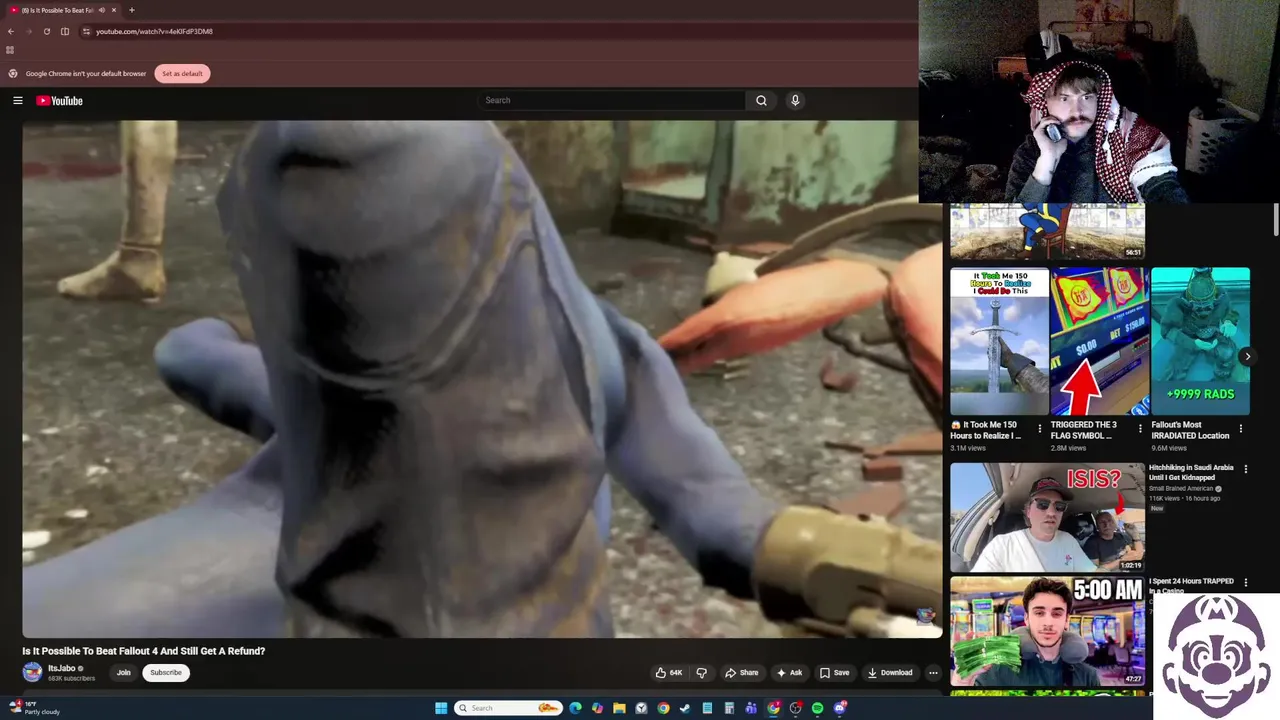Open a new browser tab
This screenshot has height=720, width=1280.
pos(131,10)
